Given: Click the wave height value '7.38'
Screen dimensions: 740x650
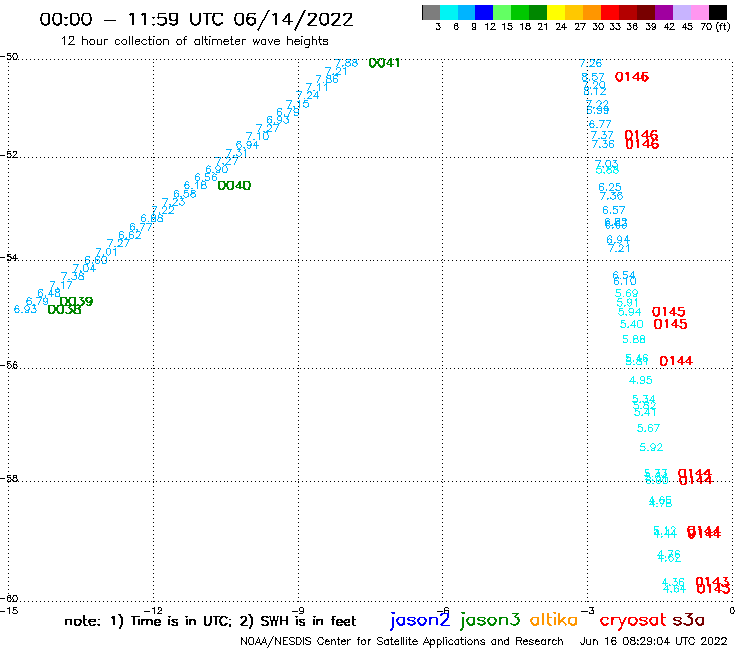Looking at the screenshot, I should (x=73, y=276).
